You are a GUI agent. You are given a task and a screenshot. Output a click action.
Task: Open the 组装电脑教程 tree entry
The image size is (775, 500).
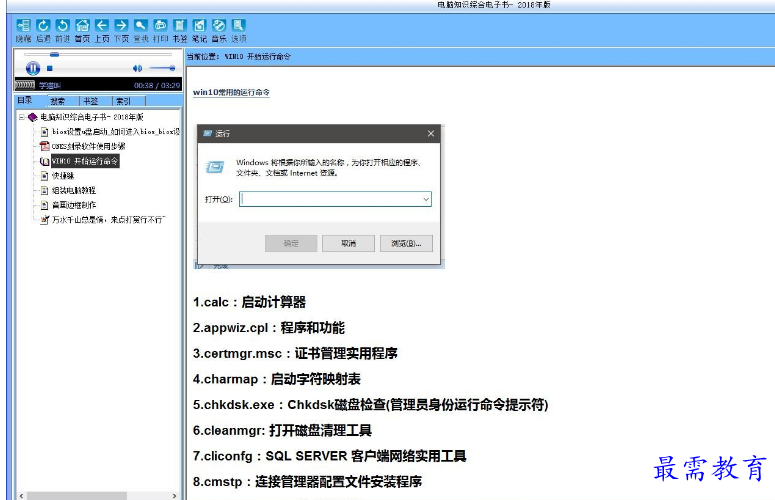pyautogui.click(x=74, y=190)
